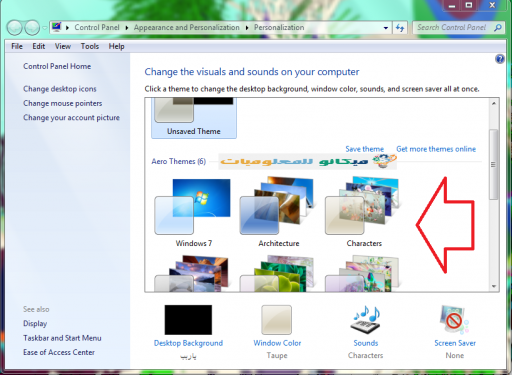This screenshot has height=375, width=512.
Task: Open the address bar history dropdown arrow
Action: click(x=386, y=28)
